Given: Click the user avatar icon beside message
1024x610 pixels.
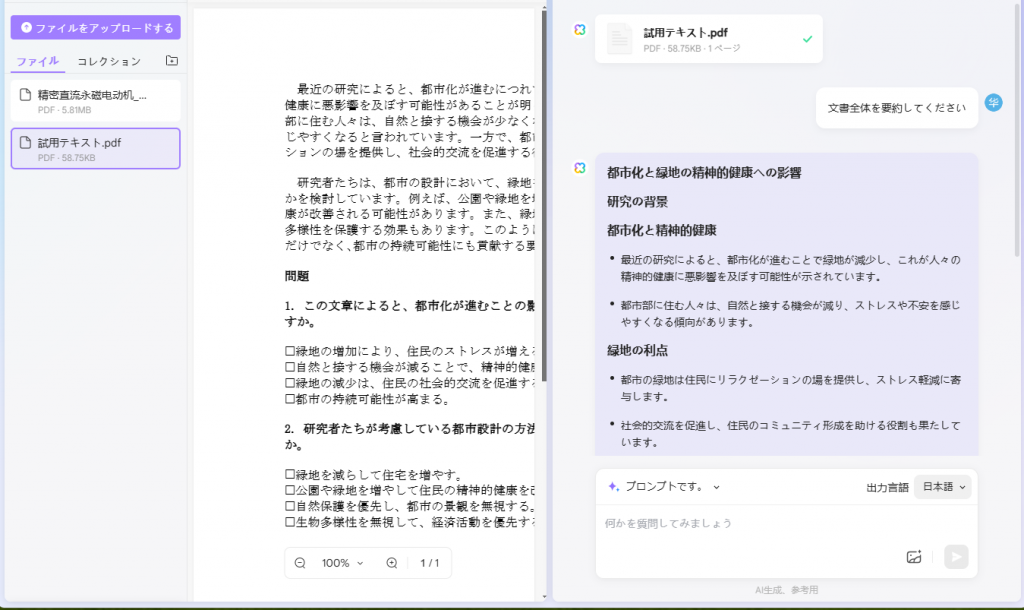Looking at the screenshot, I should click(x=993, y=103).
